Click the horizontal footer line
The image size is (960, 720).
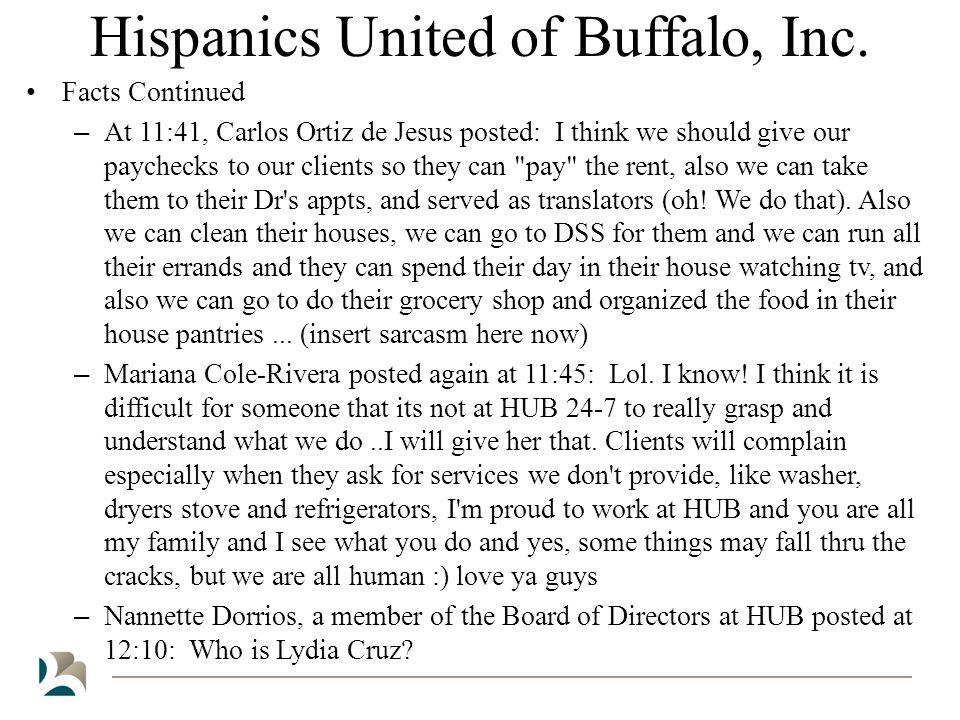tap(512, 677)
